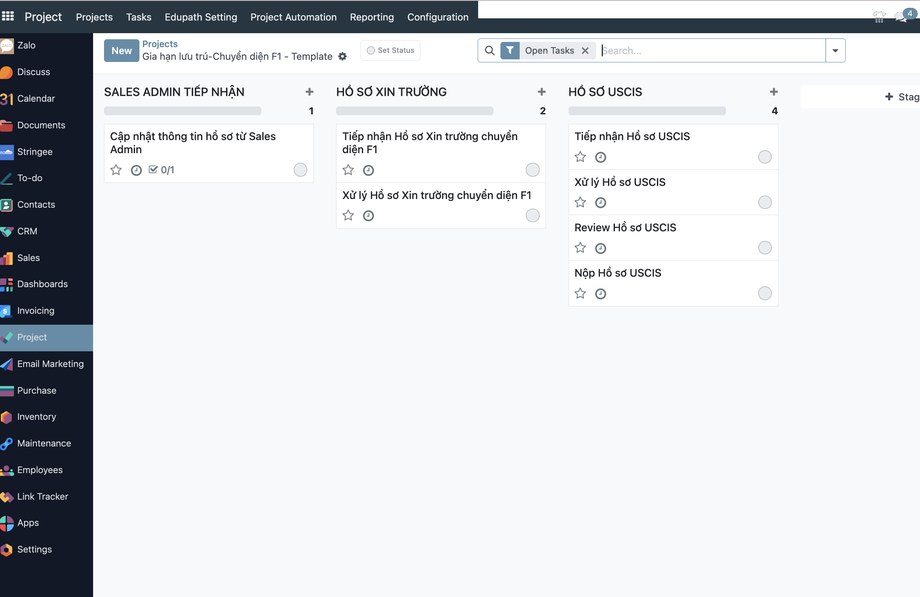The width and height of the screenshot is (920, 597).
Task: Open Project Automation menu
Action: pyautogui.click(x=293, y=17)
